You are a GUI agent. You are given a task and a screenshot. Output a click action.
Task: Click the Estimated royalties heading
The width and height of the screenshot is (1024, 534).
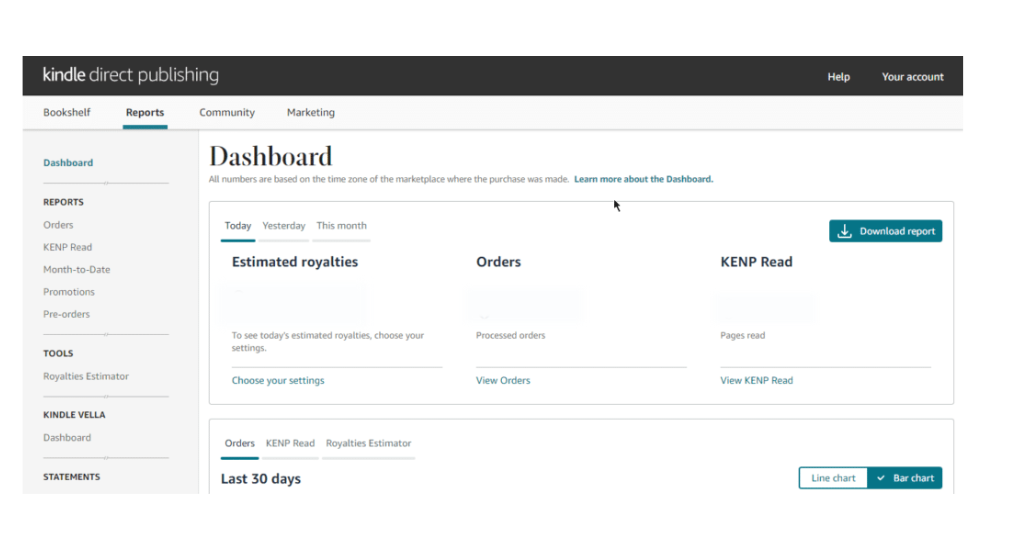point(295,262)
